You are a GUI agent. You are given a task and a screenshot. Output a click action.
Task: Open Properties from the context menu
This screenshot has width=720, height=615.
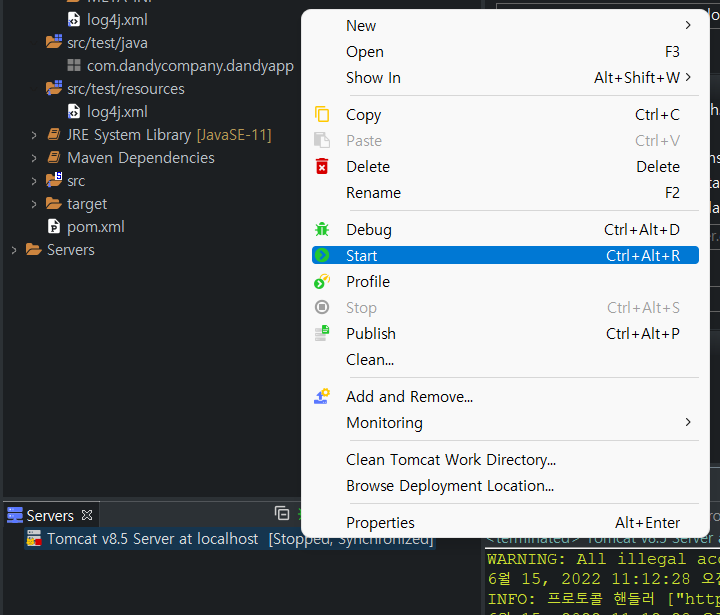coord(505,522)
